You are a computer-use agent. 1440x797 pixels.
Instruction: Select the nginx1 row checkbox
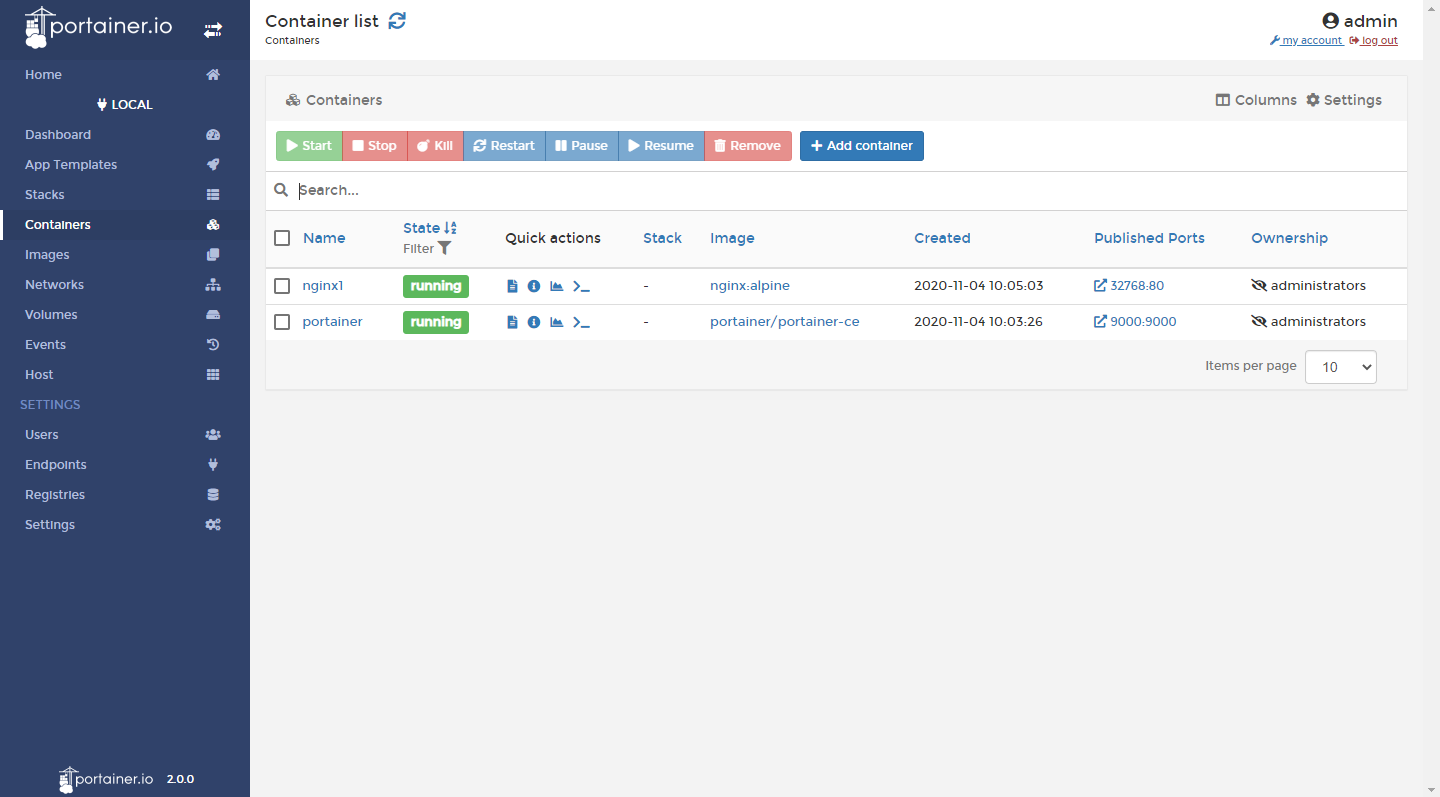click(282, 286)
